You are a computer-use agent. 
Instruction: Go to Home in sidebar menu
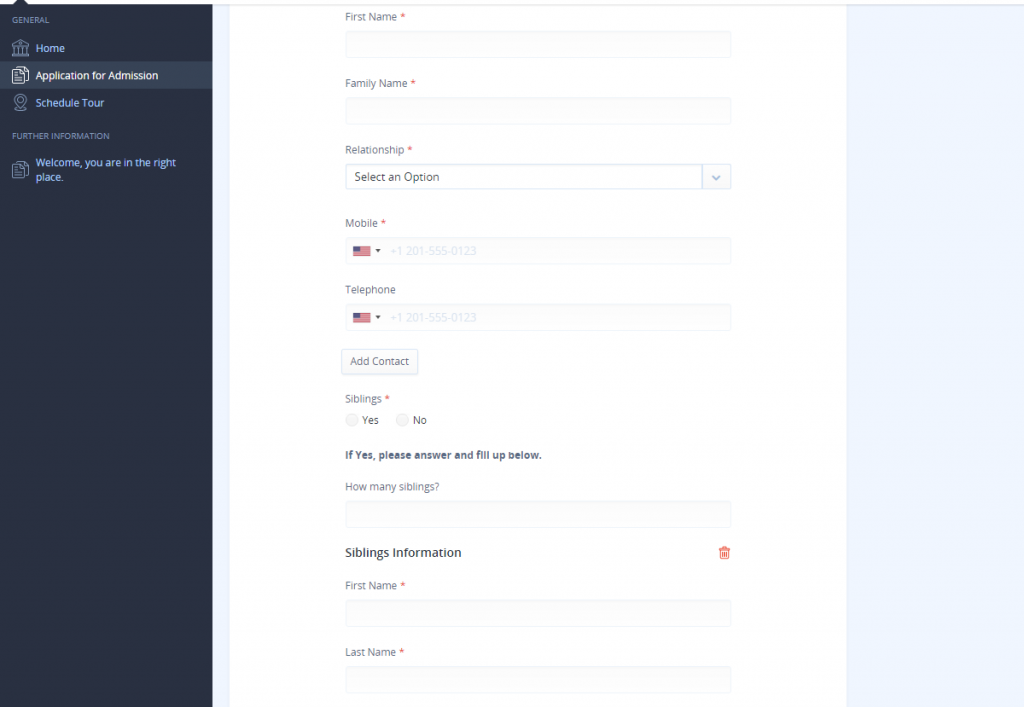(50, 48)
